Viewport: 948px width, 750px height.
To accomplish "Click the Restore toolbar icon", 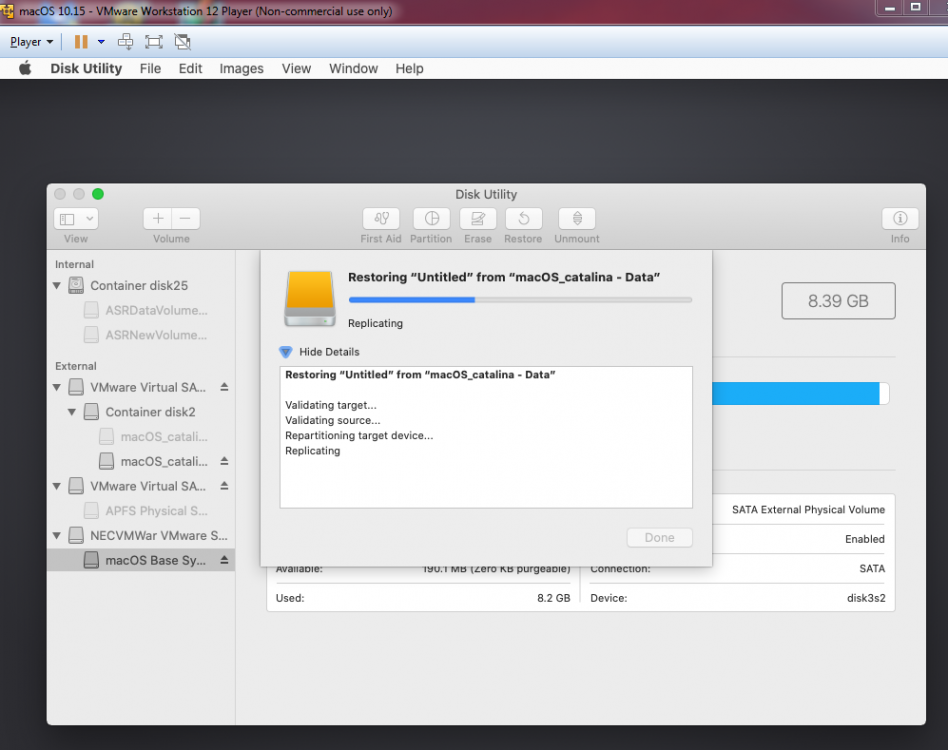I will (524, 219).
